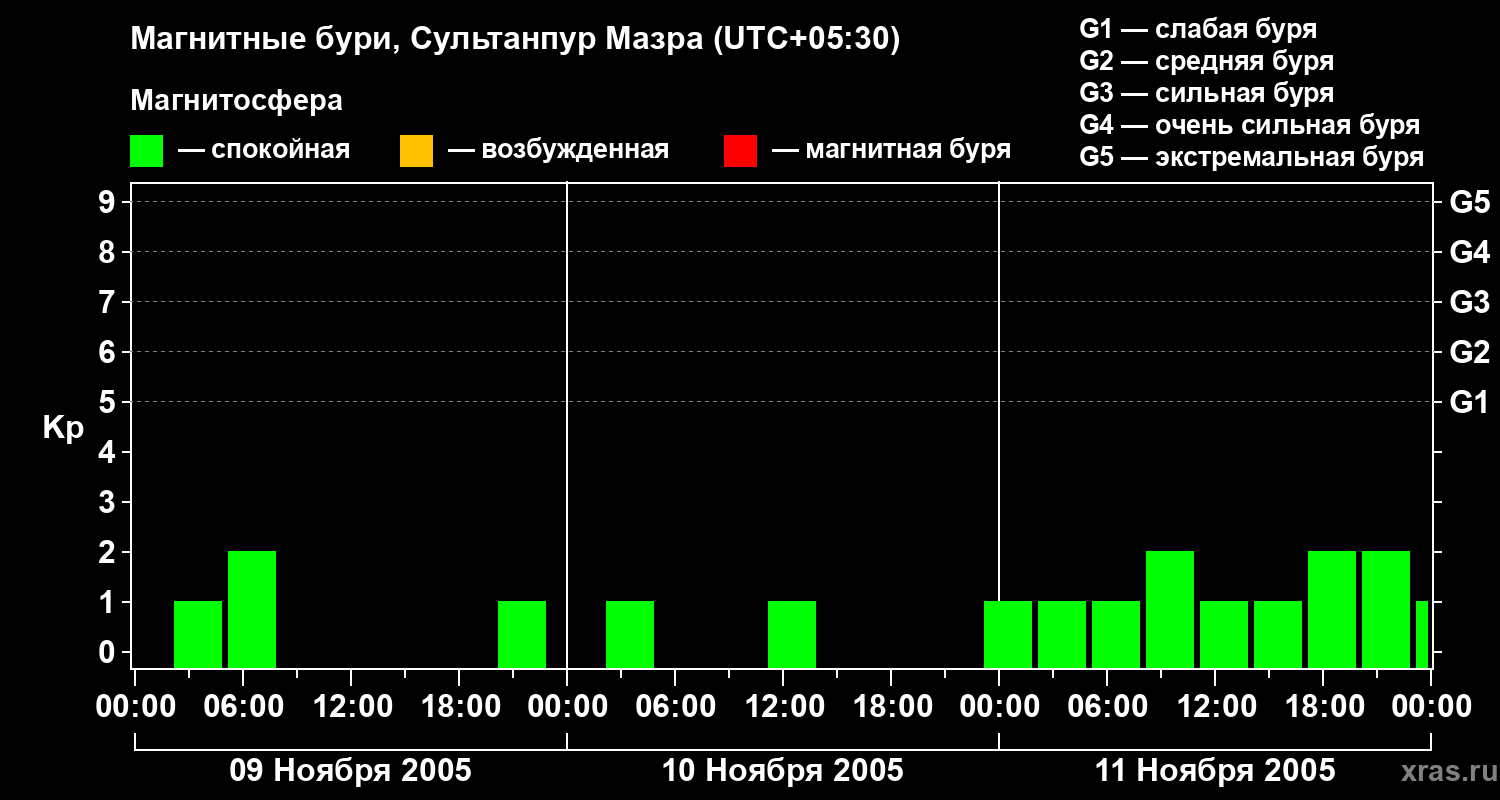Select the Kp 2 bar on 09 November

pyautogui.click(x=252, y=609)
